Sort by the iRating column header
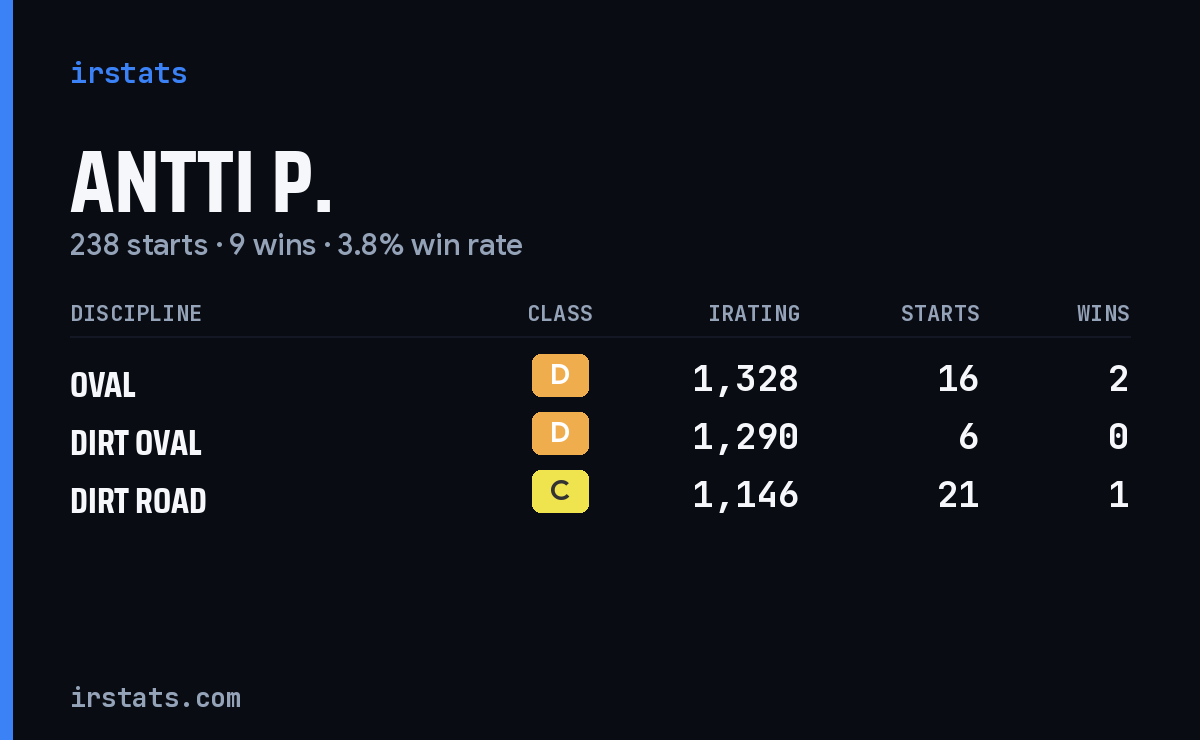This screenshot has height=740, width=1200. (x=754, y=314)
